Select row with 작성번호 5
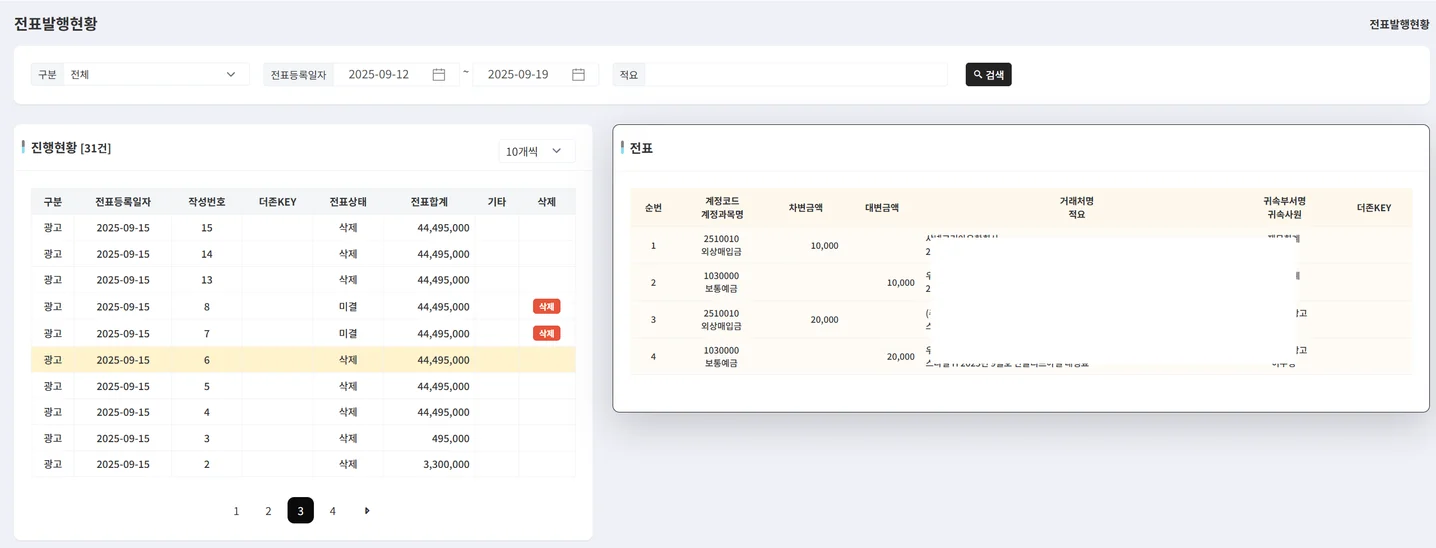Viewport: 1436px width, 548px height. (x=303, y=386)
